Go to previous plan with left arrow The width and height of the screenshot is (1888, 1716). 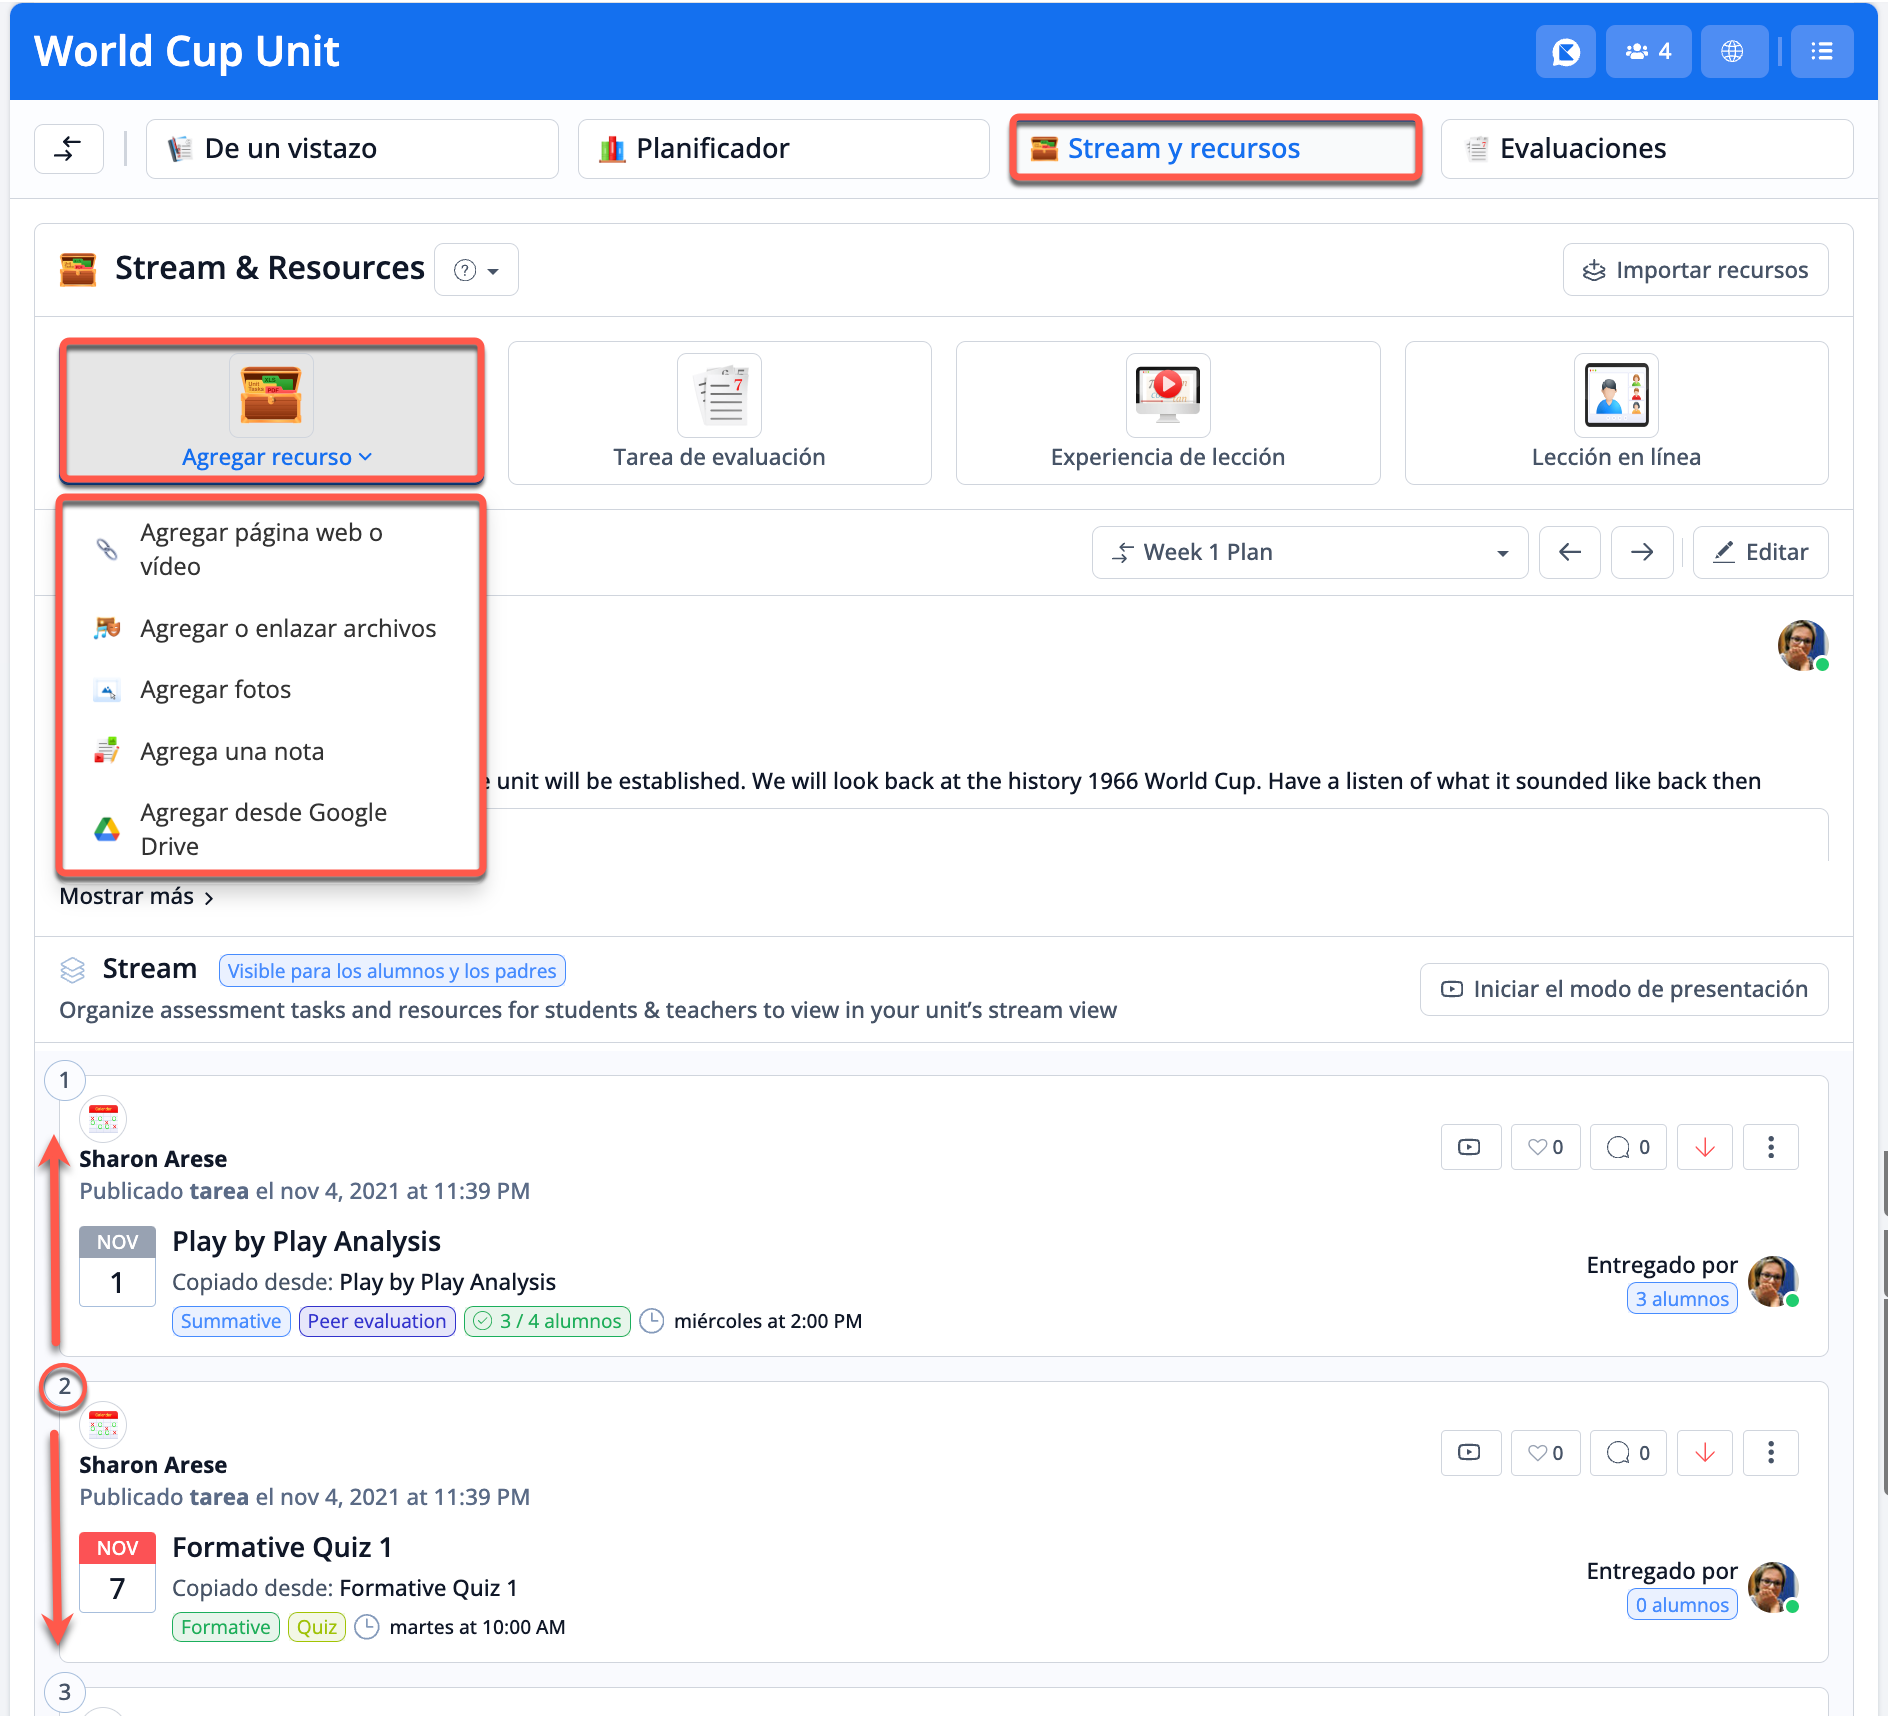click(x=1569, y=552)
